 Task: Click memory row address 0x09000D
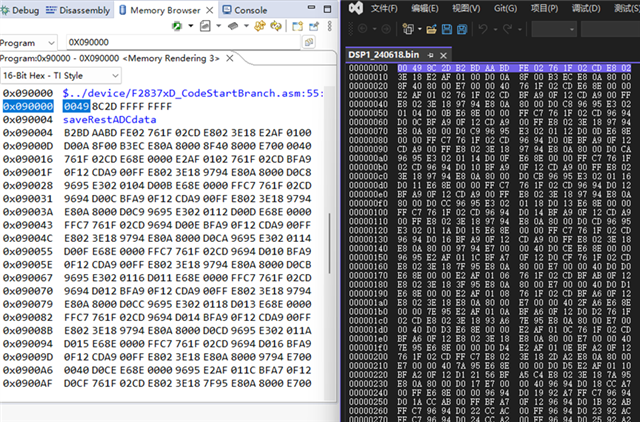(28, 146)
